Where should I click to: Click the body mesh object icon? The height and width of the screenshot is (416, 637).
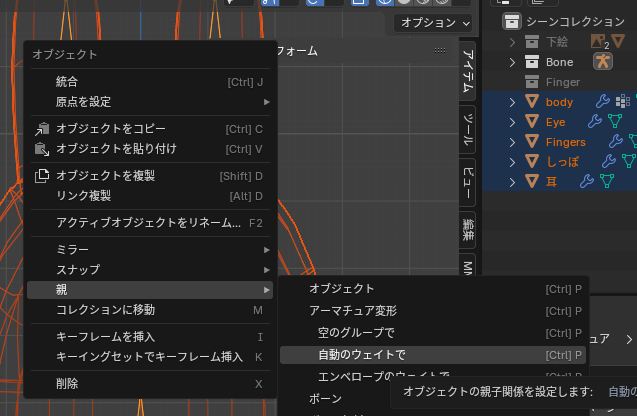click(x=532, y=102)
